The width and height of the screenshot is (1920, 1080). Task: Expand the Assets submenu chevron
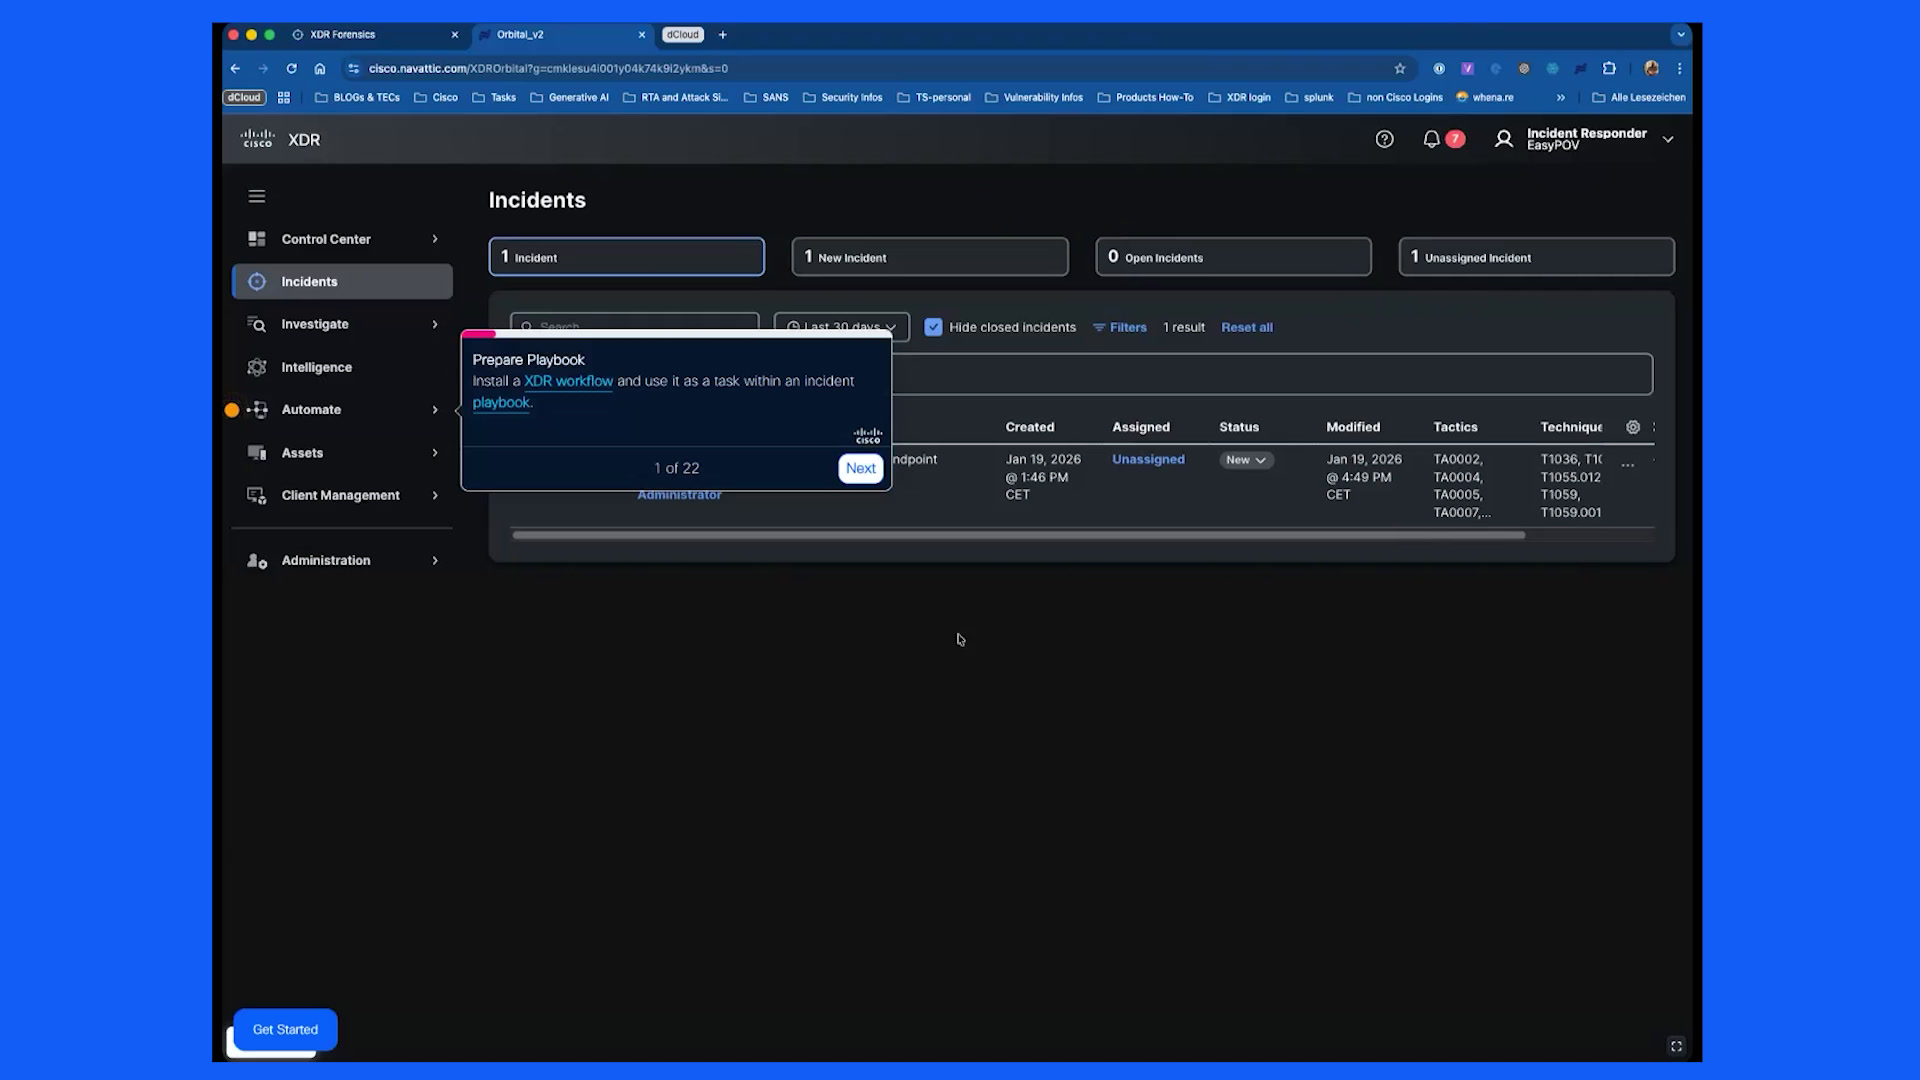pyautogui.click(x=435, y=453)
